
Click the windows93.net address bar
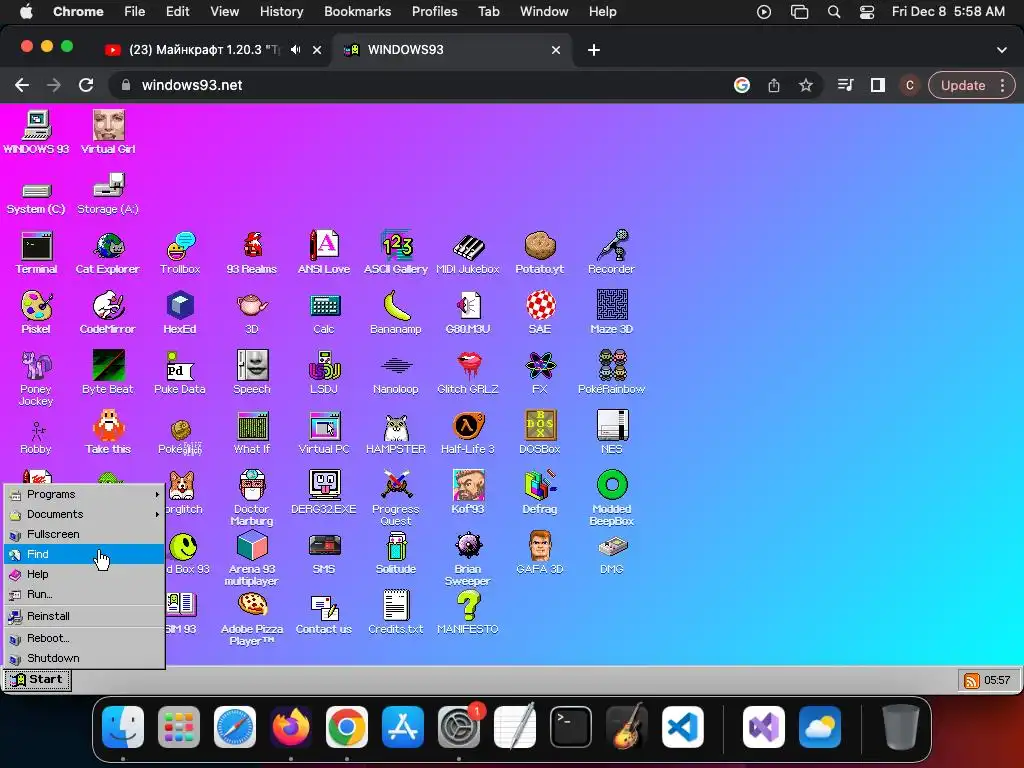(x=418, y=85)
